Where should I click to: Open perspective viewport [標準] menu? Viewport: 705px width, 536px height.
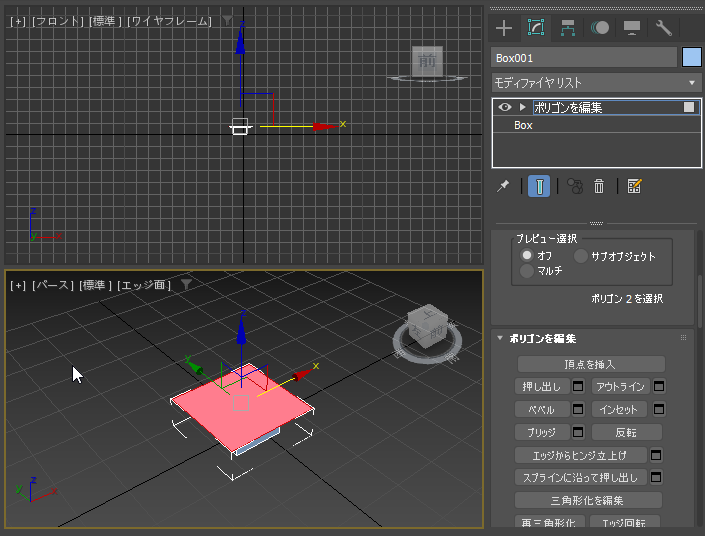[95, 285]
